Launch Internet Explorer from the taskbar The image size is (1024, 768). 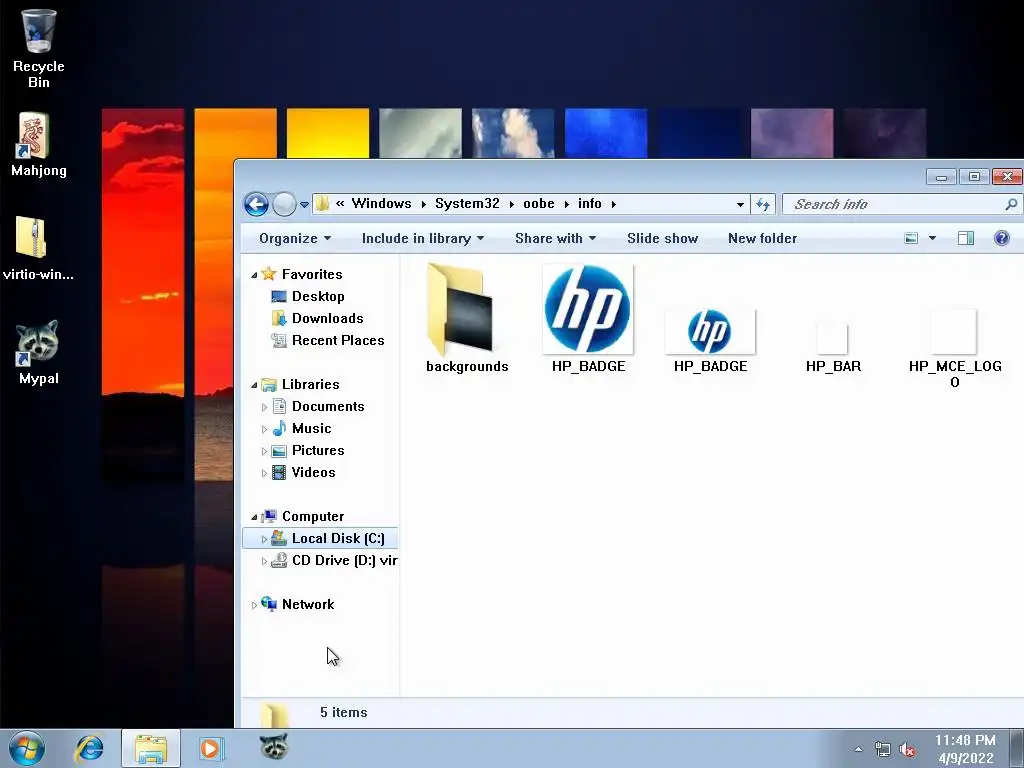[x=89, y=748]
